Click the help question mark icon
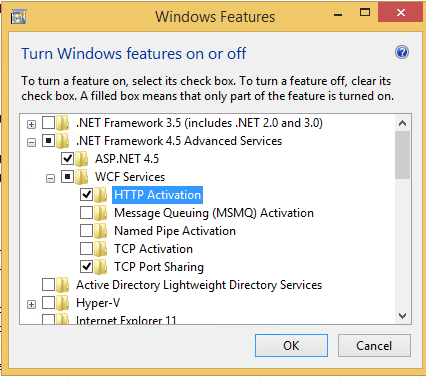Screen dimensions: 426x379 click(402, 52)
